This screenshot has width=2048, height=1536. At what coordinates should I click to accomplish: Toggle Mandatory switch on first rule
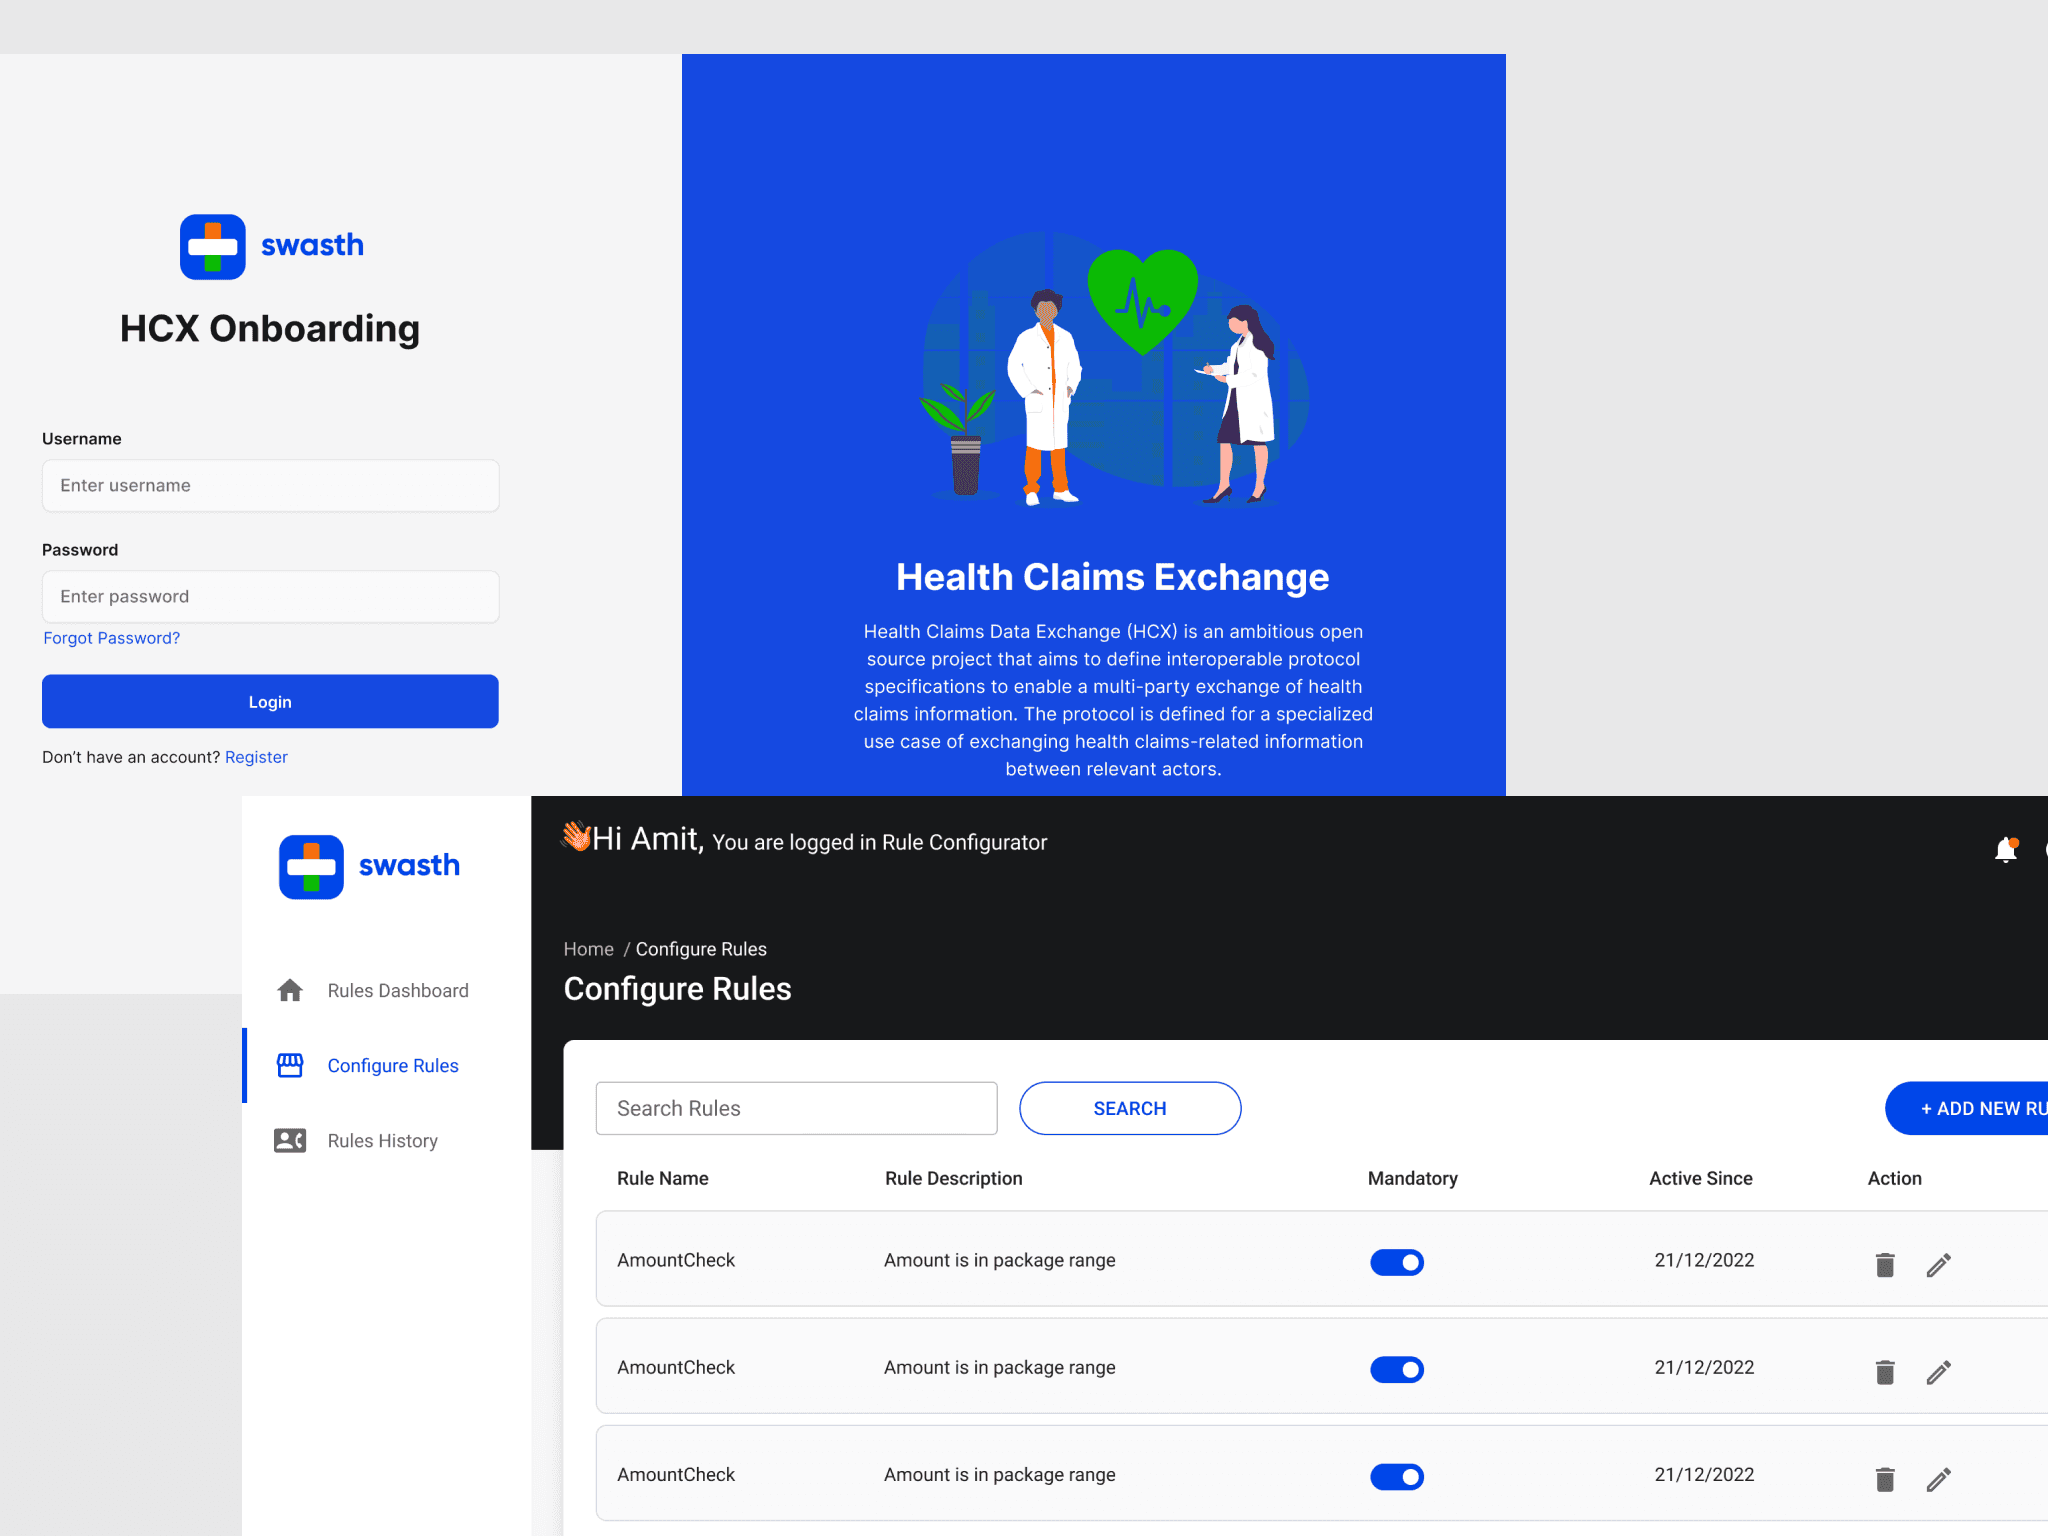1397,1262
